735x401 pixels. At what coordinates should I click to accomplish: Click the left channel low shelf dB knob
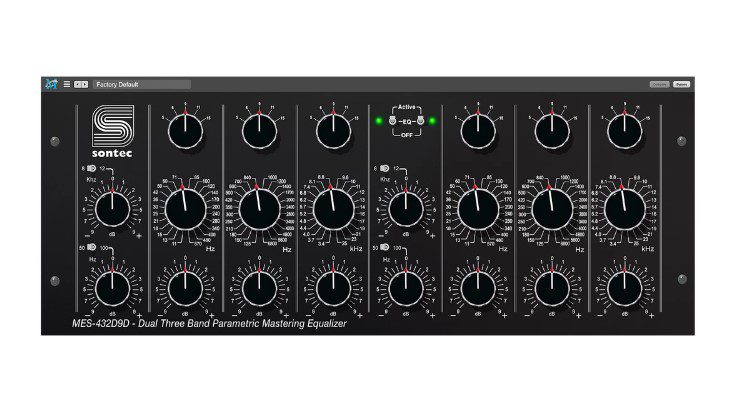click(x=112, y=288)
